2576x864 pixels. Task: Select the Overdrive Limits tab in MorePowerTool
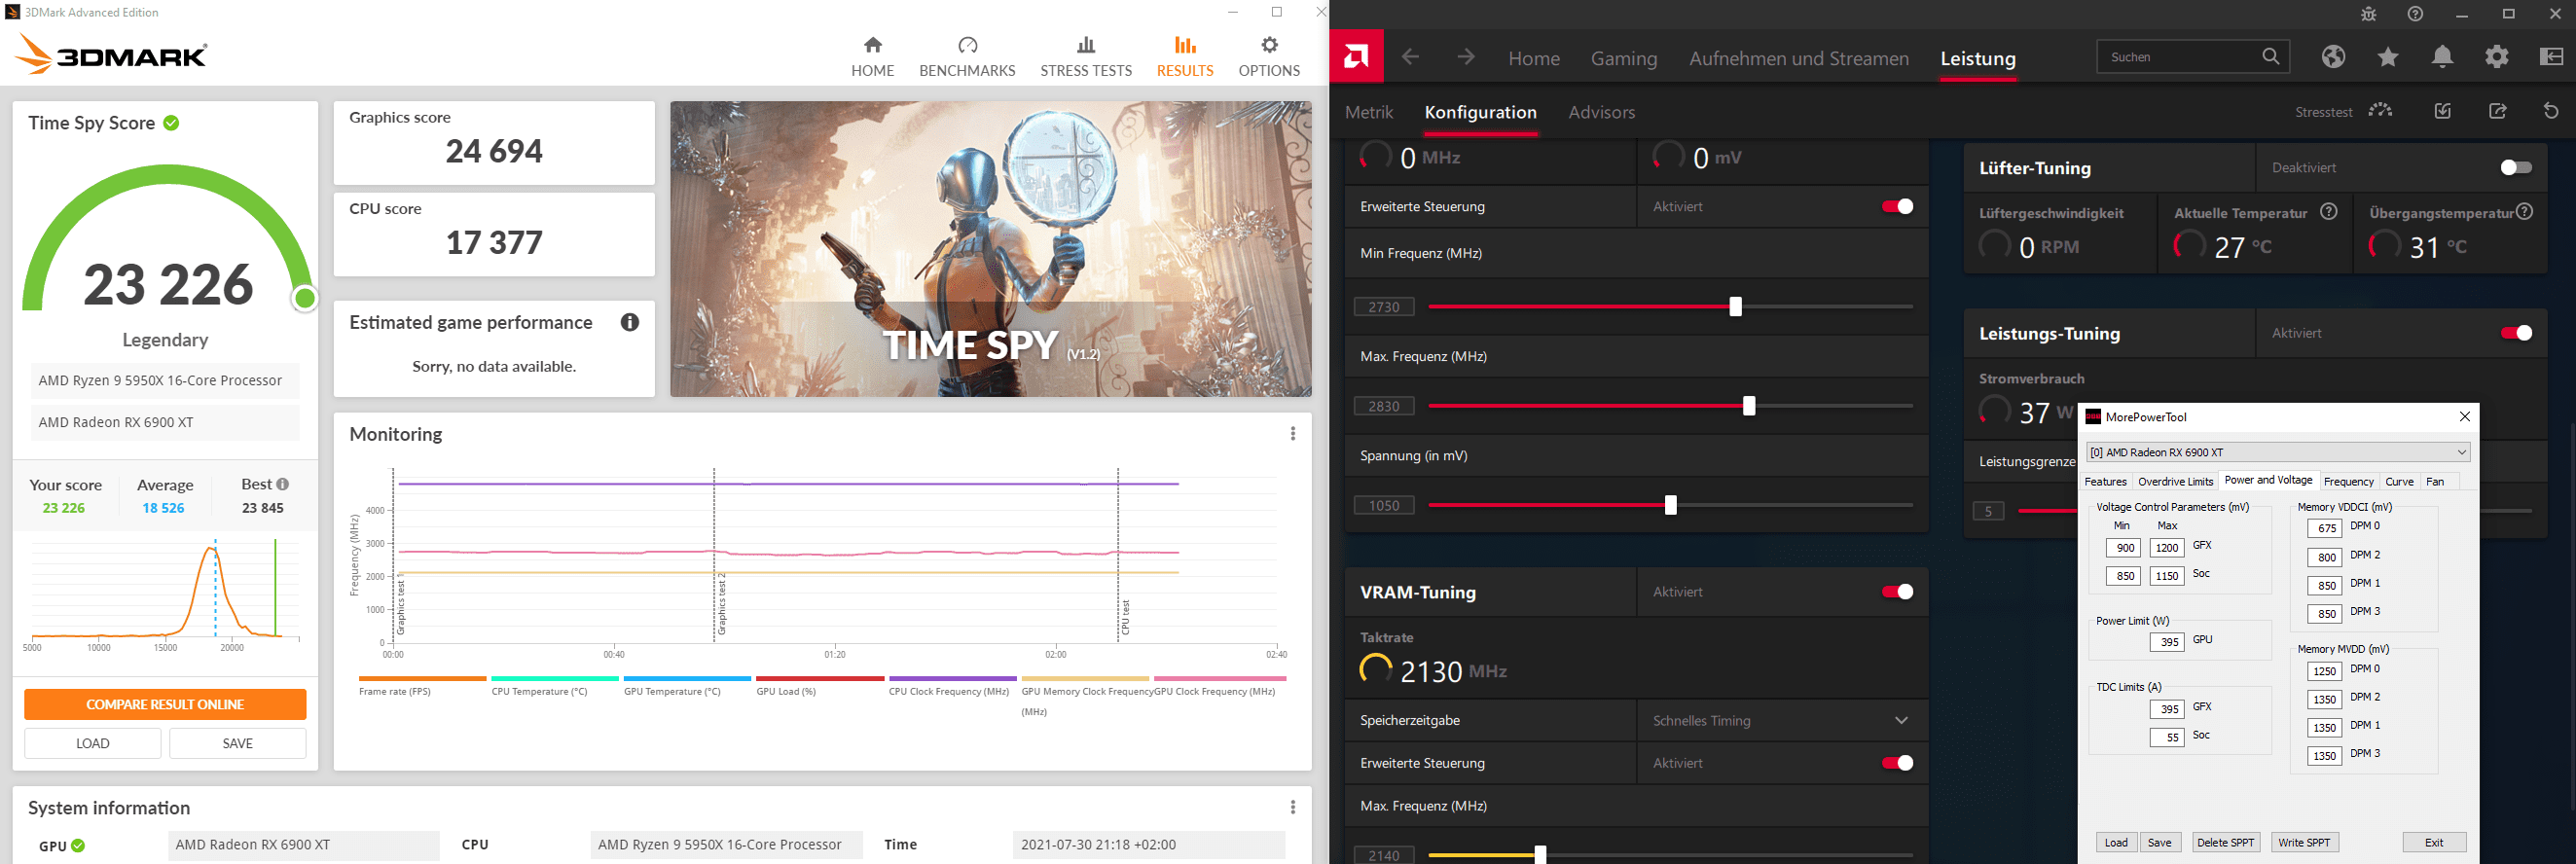point(2175,481)
